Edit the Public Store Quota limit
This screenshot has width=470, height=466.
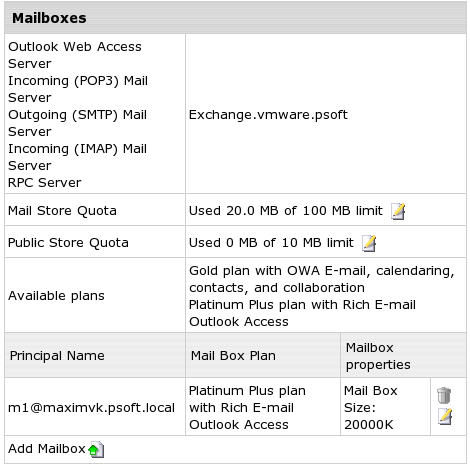tap(369, 243)
